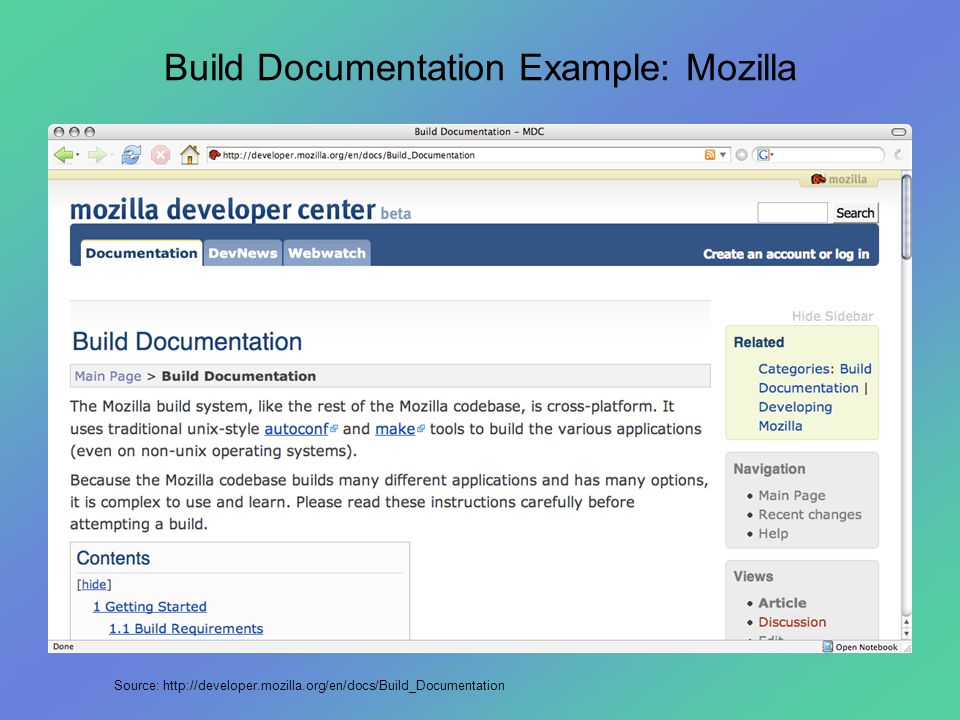Image resolution: width=960 pixels, height=720 pixels.
Task: Click the mozilla tab logo at top right
Action: click(x=838, y=179)
